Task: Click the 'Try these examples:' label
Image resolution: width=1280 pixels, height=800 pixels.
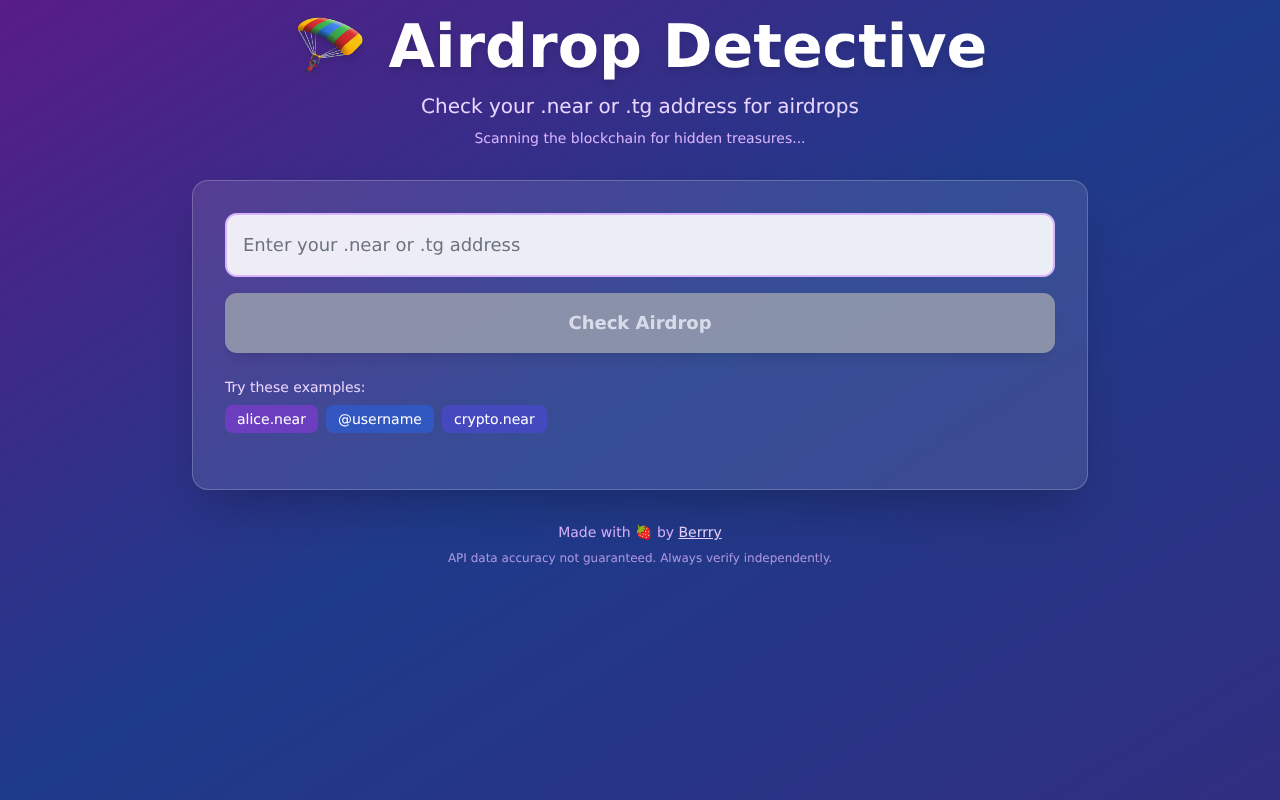Action: [294, 386]
